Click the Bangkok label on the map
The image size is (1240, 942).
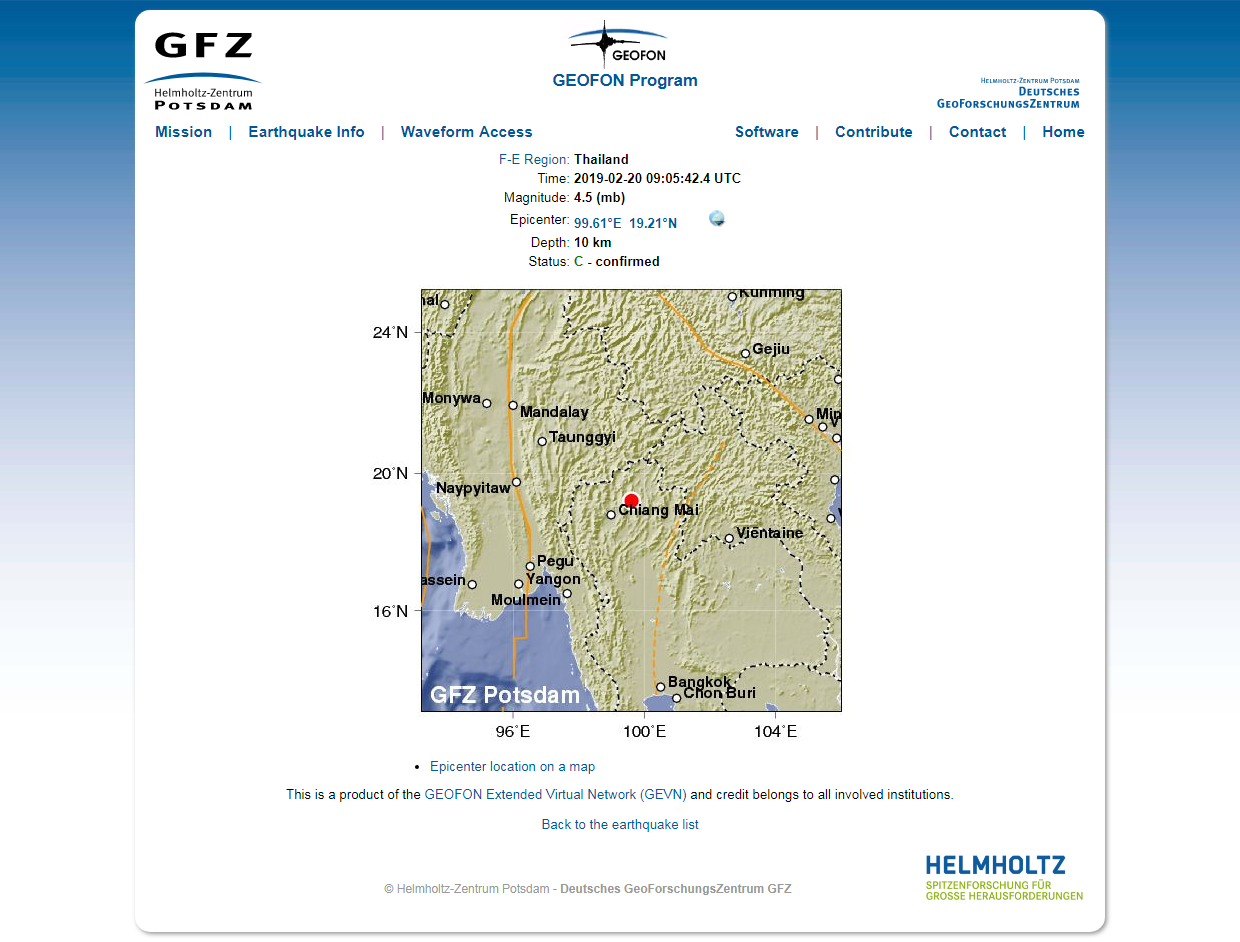point(700,682)
